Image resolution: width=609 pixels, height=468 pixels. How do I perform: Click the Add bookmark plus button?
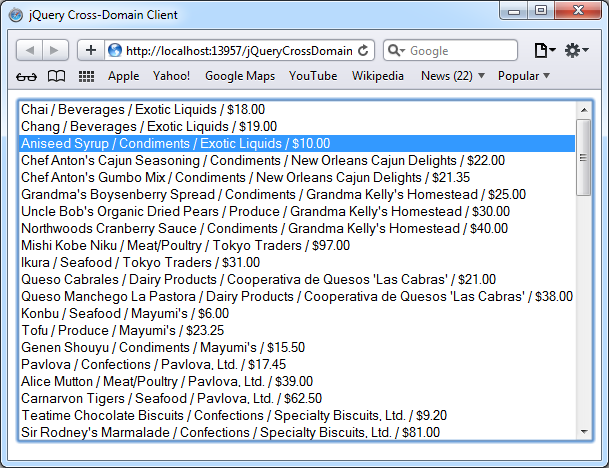tap(90, 50)
